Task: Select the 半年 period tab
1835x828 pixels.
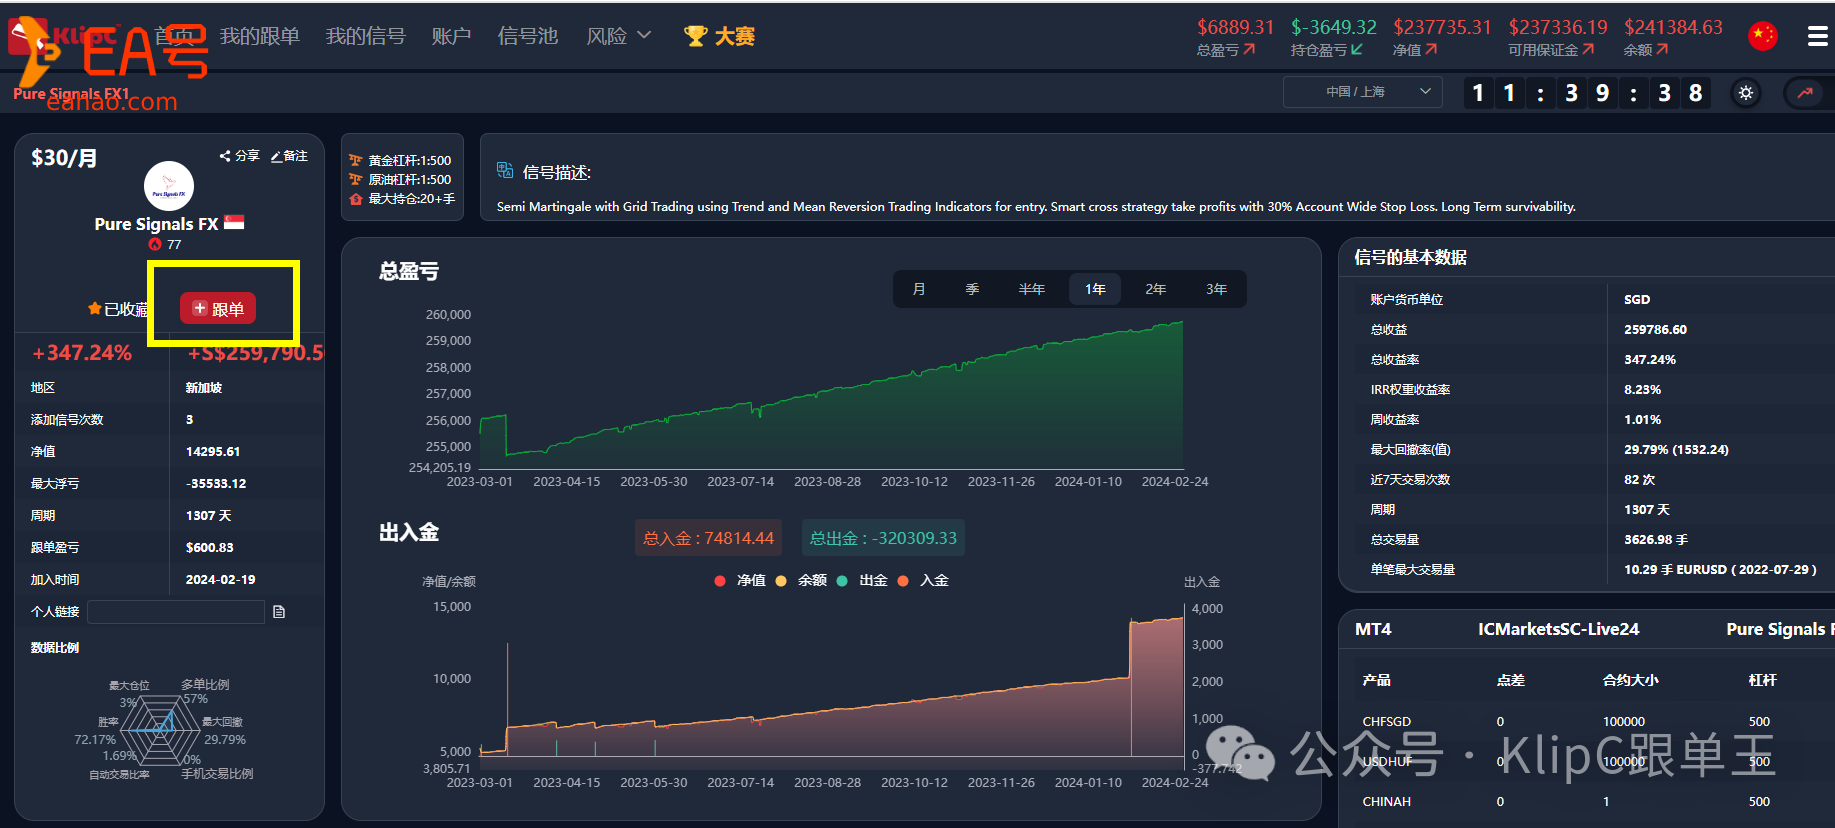Action: [x=1032, y=289]
